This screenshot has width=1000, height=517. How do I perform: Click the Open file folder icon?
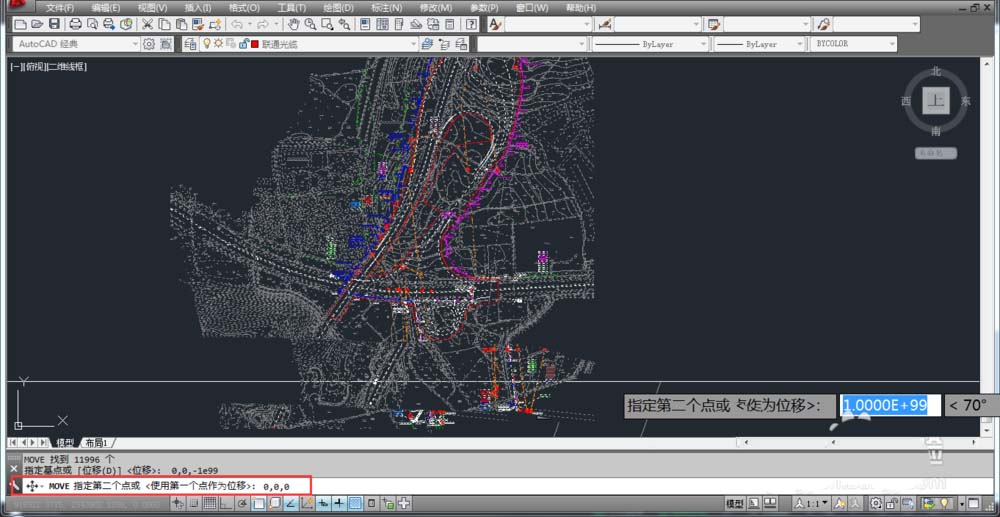37,24
